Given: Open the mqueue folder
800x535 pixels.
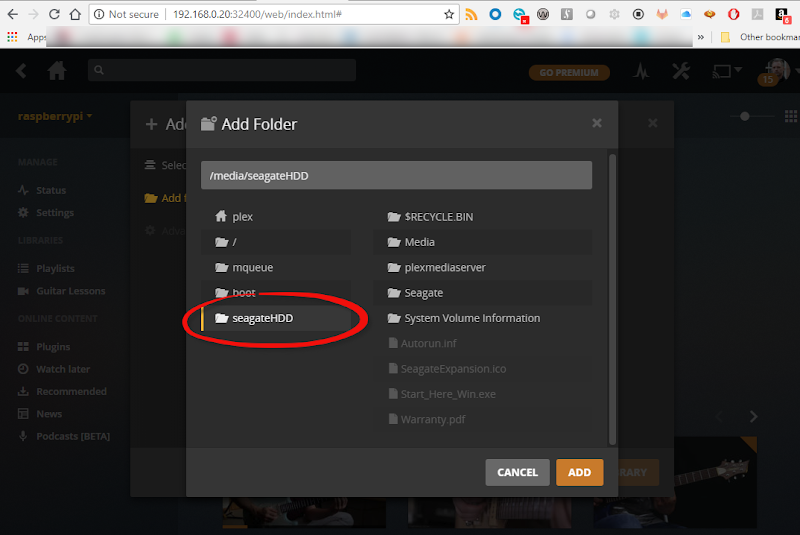Looking at the screenshot, I should click(276, 267).
